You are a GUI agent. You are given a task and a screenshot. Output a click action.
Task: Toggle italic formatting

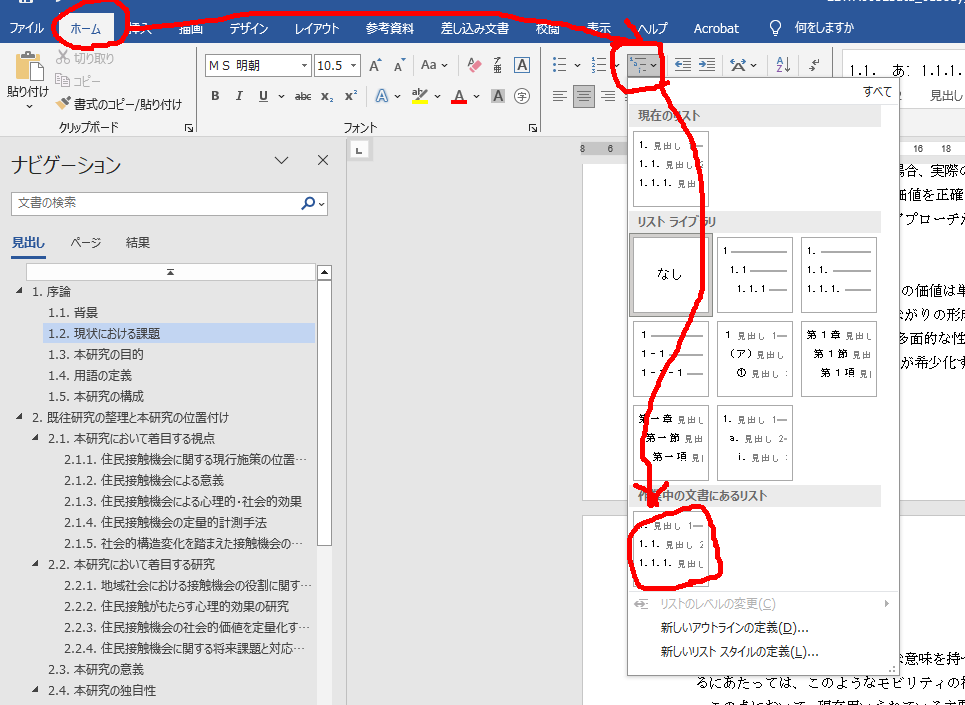pyautogui.click(x=240, y=97)
